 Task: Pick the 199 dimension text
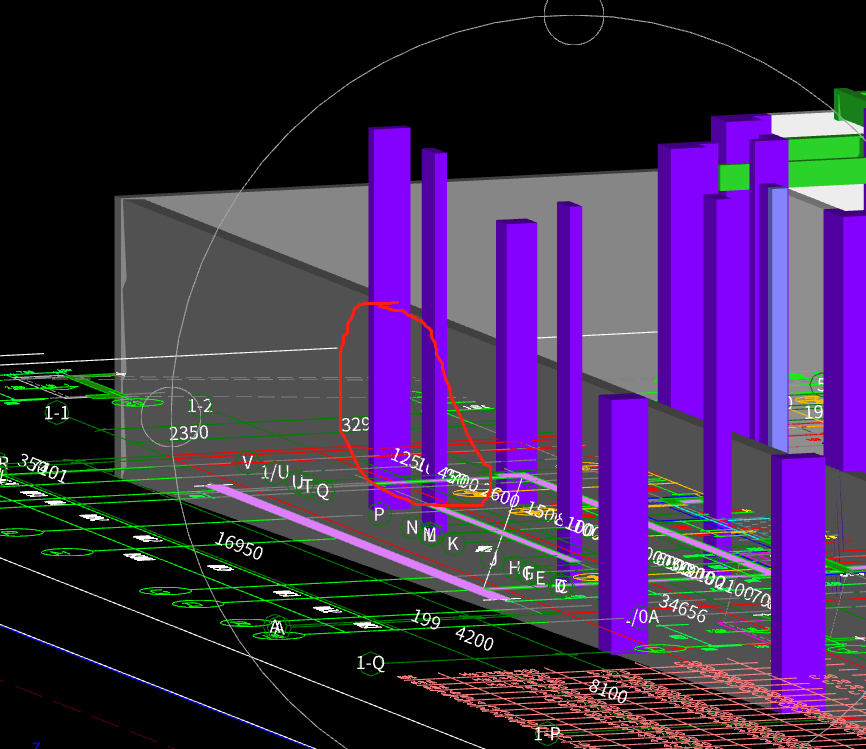pos(426,619)
